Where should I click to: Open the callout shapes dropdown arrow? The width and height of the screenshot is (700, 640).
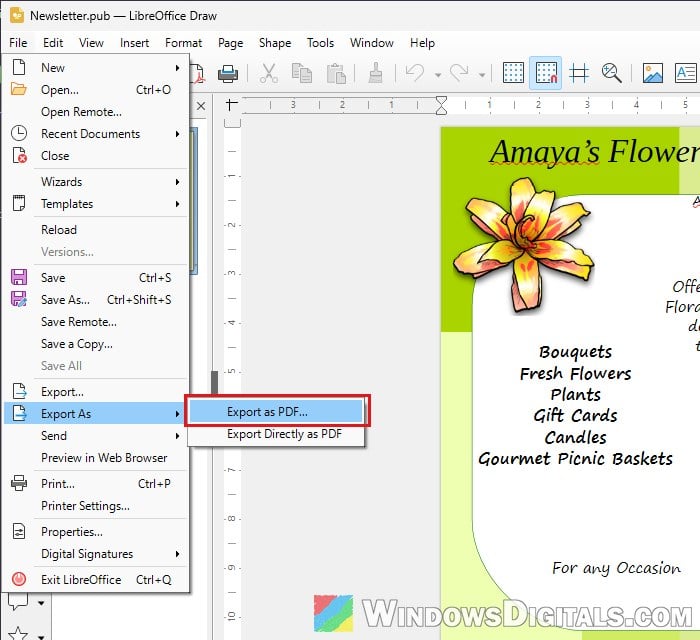coord(41,603)
